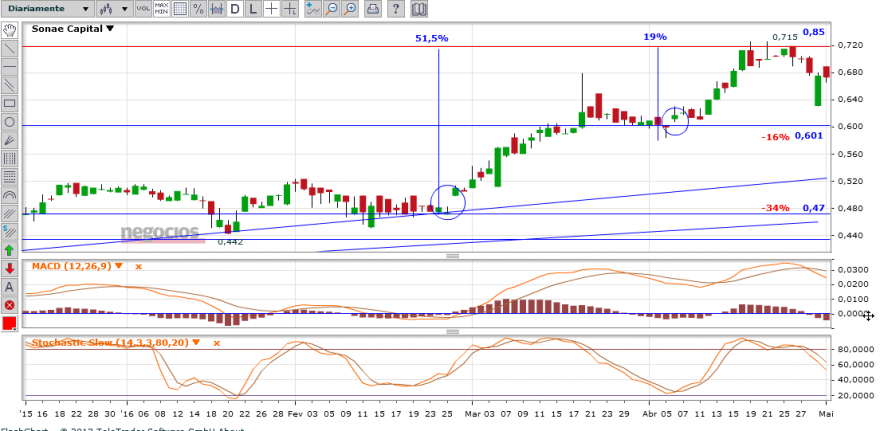
Task: Add a comparison chart line
Action: coord(313,8)
